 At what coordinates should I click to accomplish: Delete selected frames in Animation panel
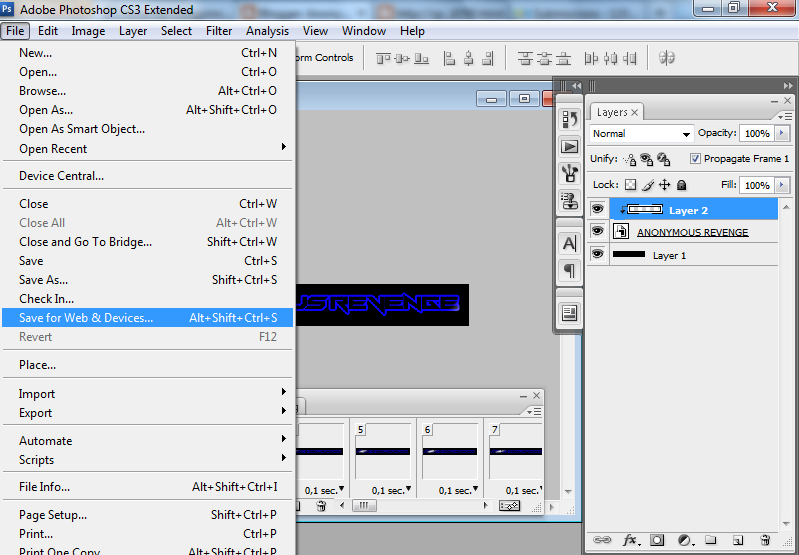pyautogui.click(x=321, y=506)
